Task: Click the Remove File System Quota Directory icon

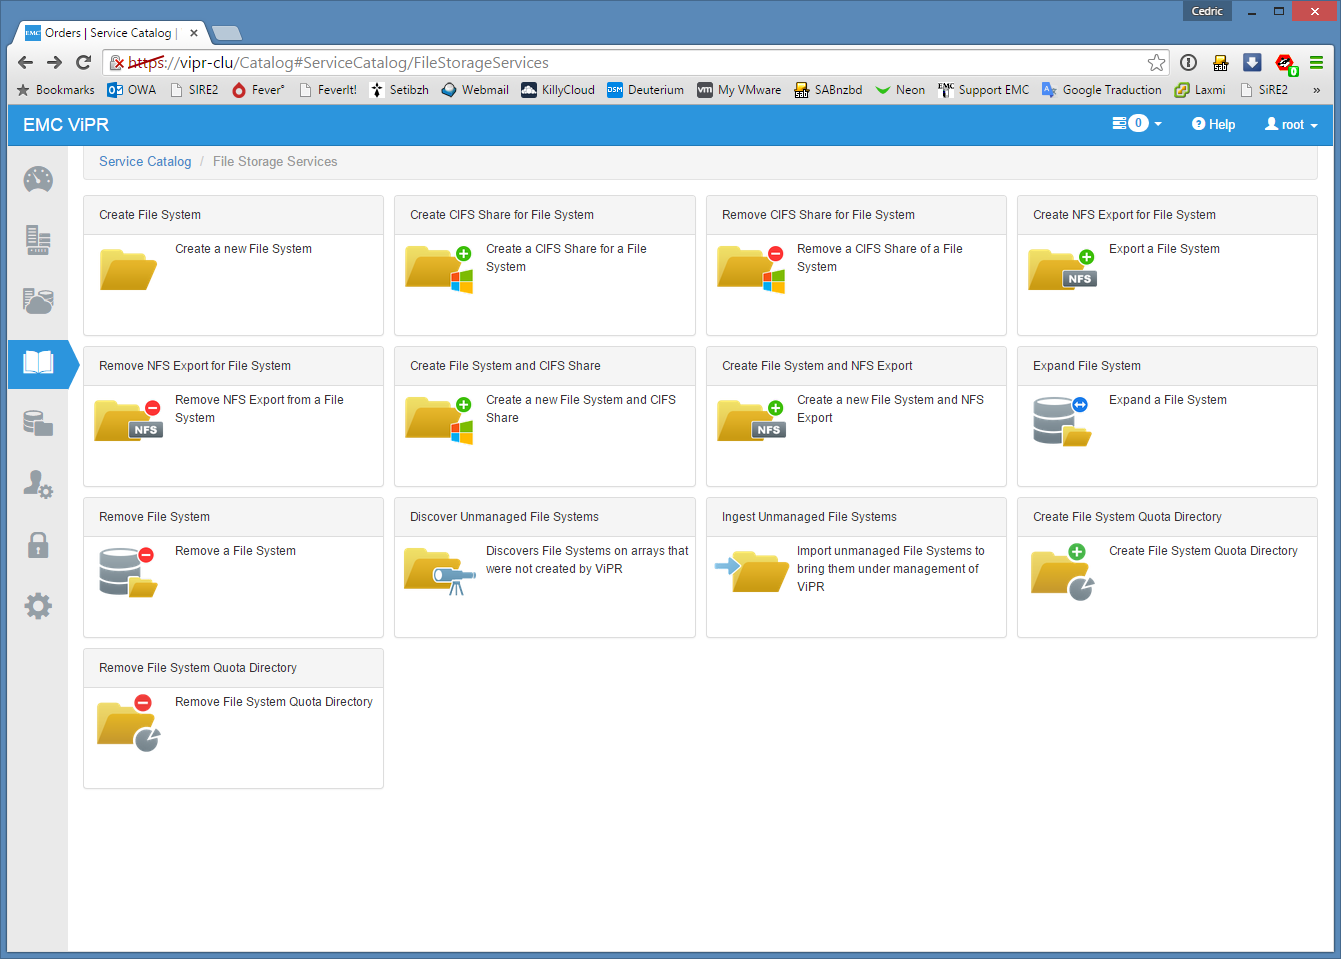Action: point(128,723)
